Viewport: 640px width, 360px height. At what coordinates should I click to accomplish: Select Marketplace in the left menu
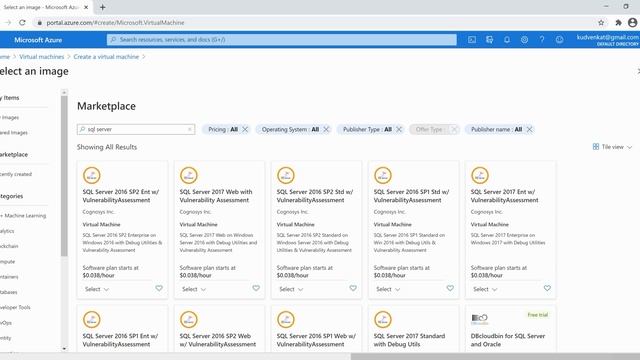point(14,155)
